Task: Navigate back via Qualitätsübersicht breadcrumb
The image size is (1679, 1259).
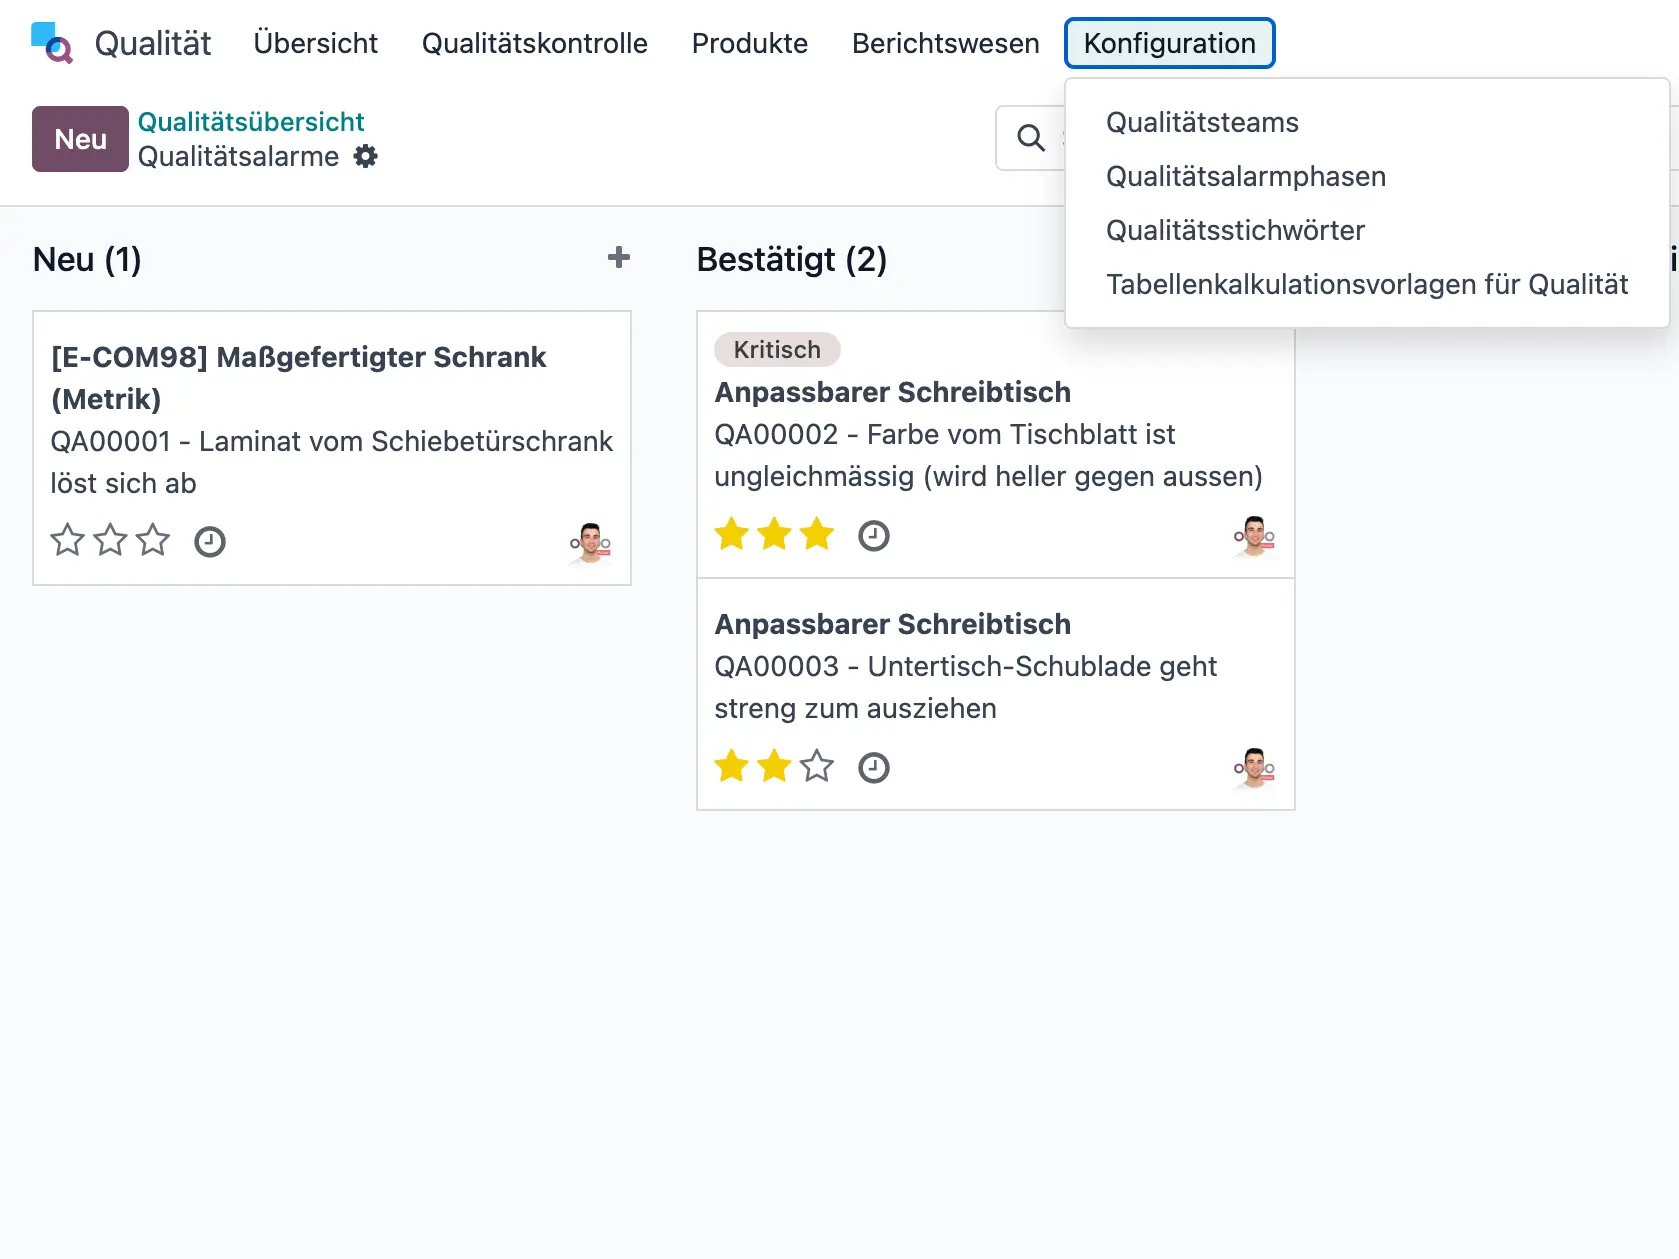Action: [251, 121]
